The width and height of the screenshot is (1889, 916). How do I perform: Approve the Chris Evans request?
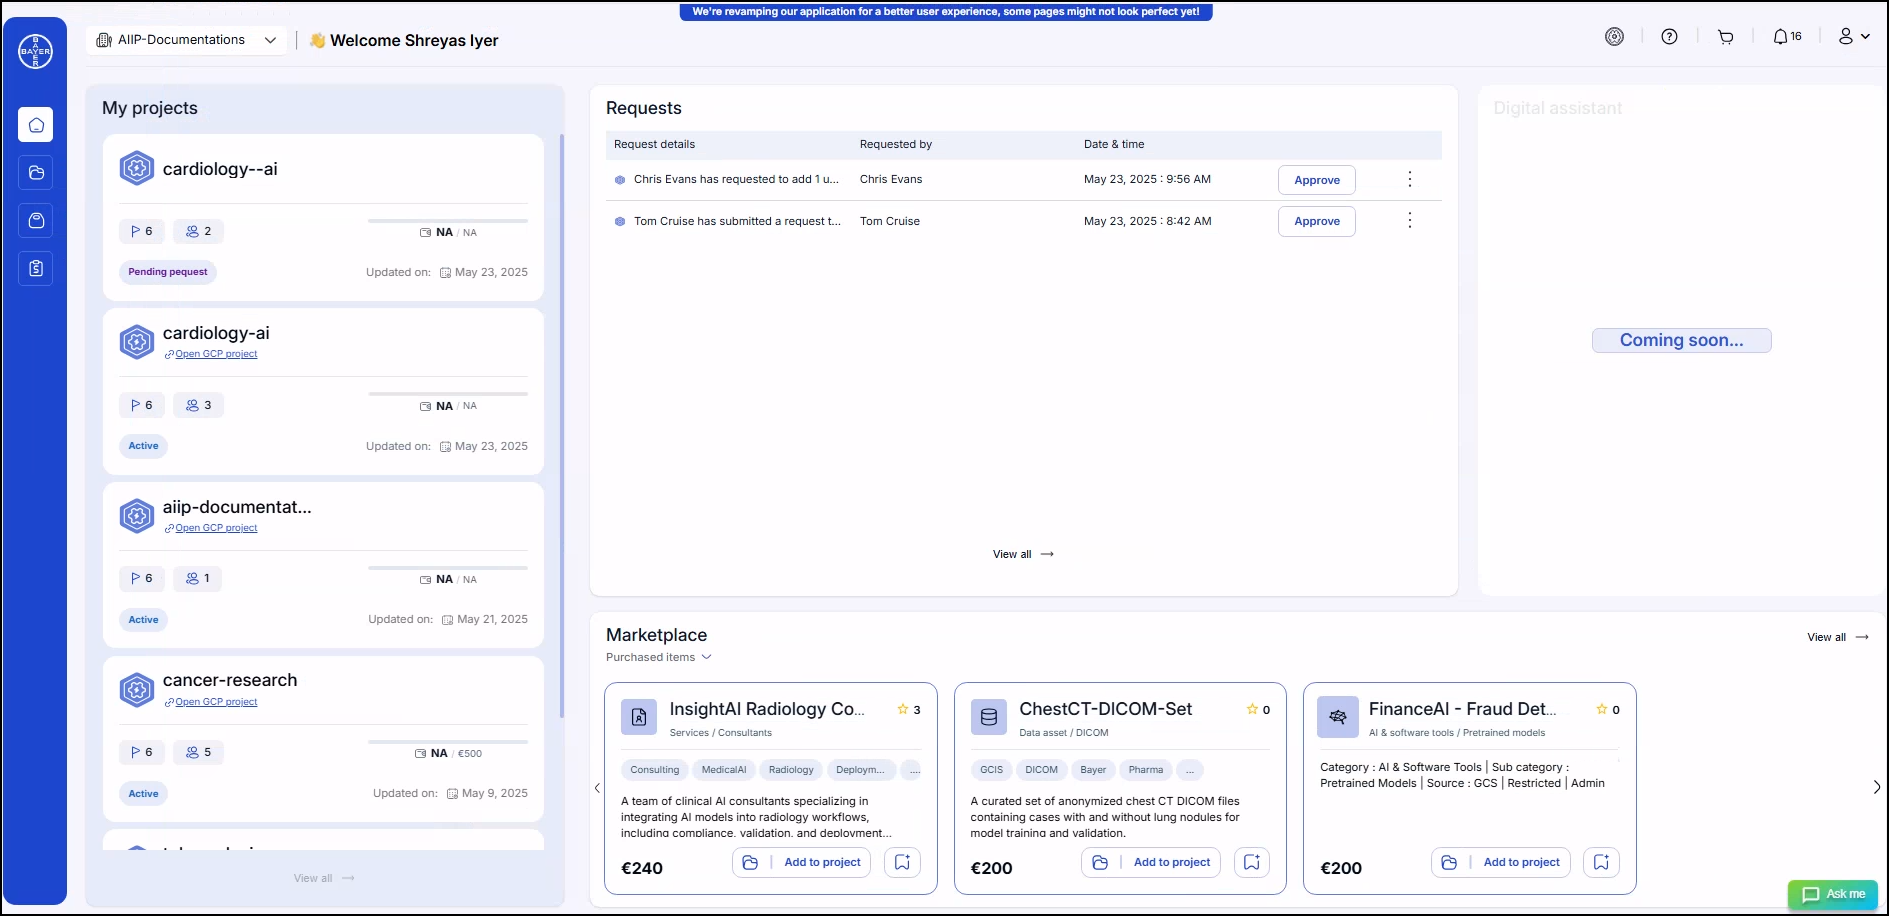tap(1317, 180)
